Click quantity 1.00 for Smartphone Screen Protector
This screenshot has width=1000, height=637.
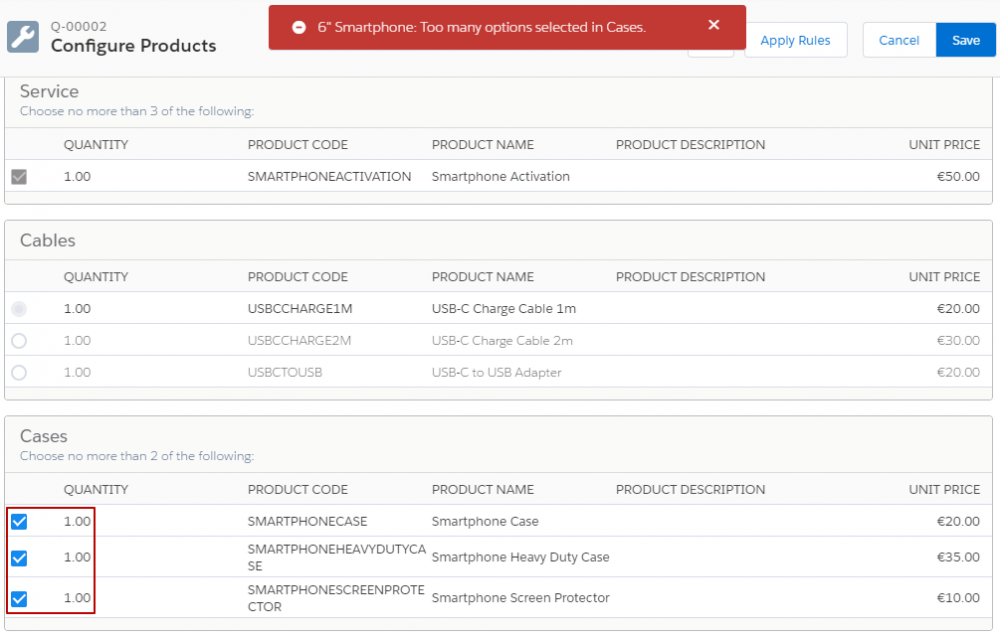77,598
